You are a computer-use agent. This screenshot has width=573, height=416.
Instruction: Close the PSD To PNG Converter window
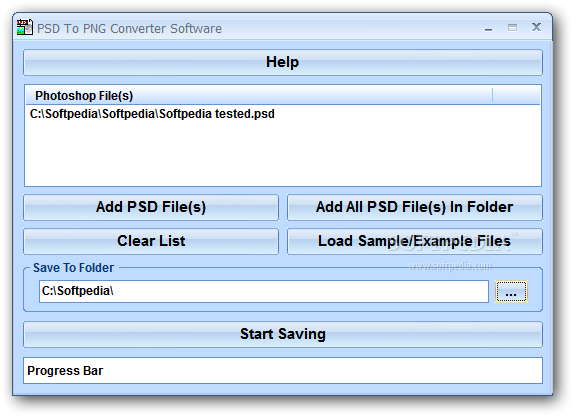coord(536,27)
